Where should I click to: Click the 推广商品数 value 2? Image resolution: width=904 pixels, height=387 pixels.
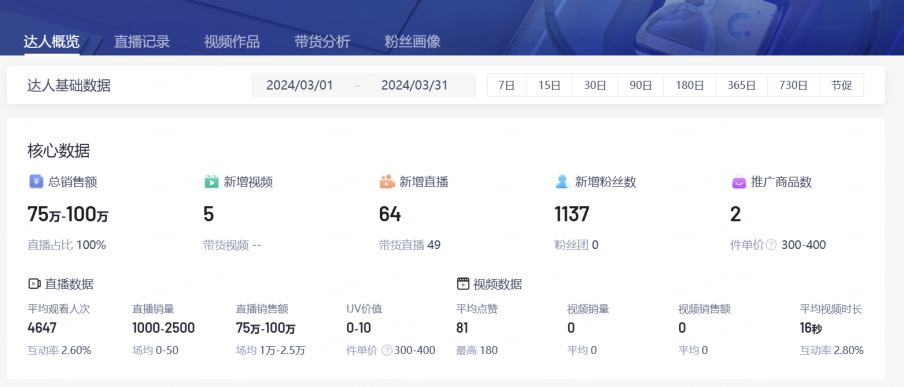point(736,215)
